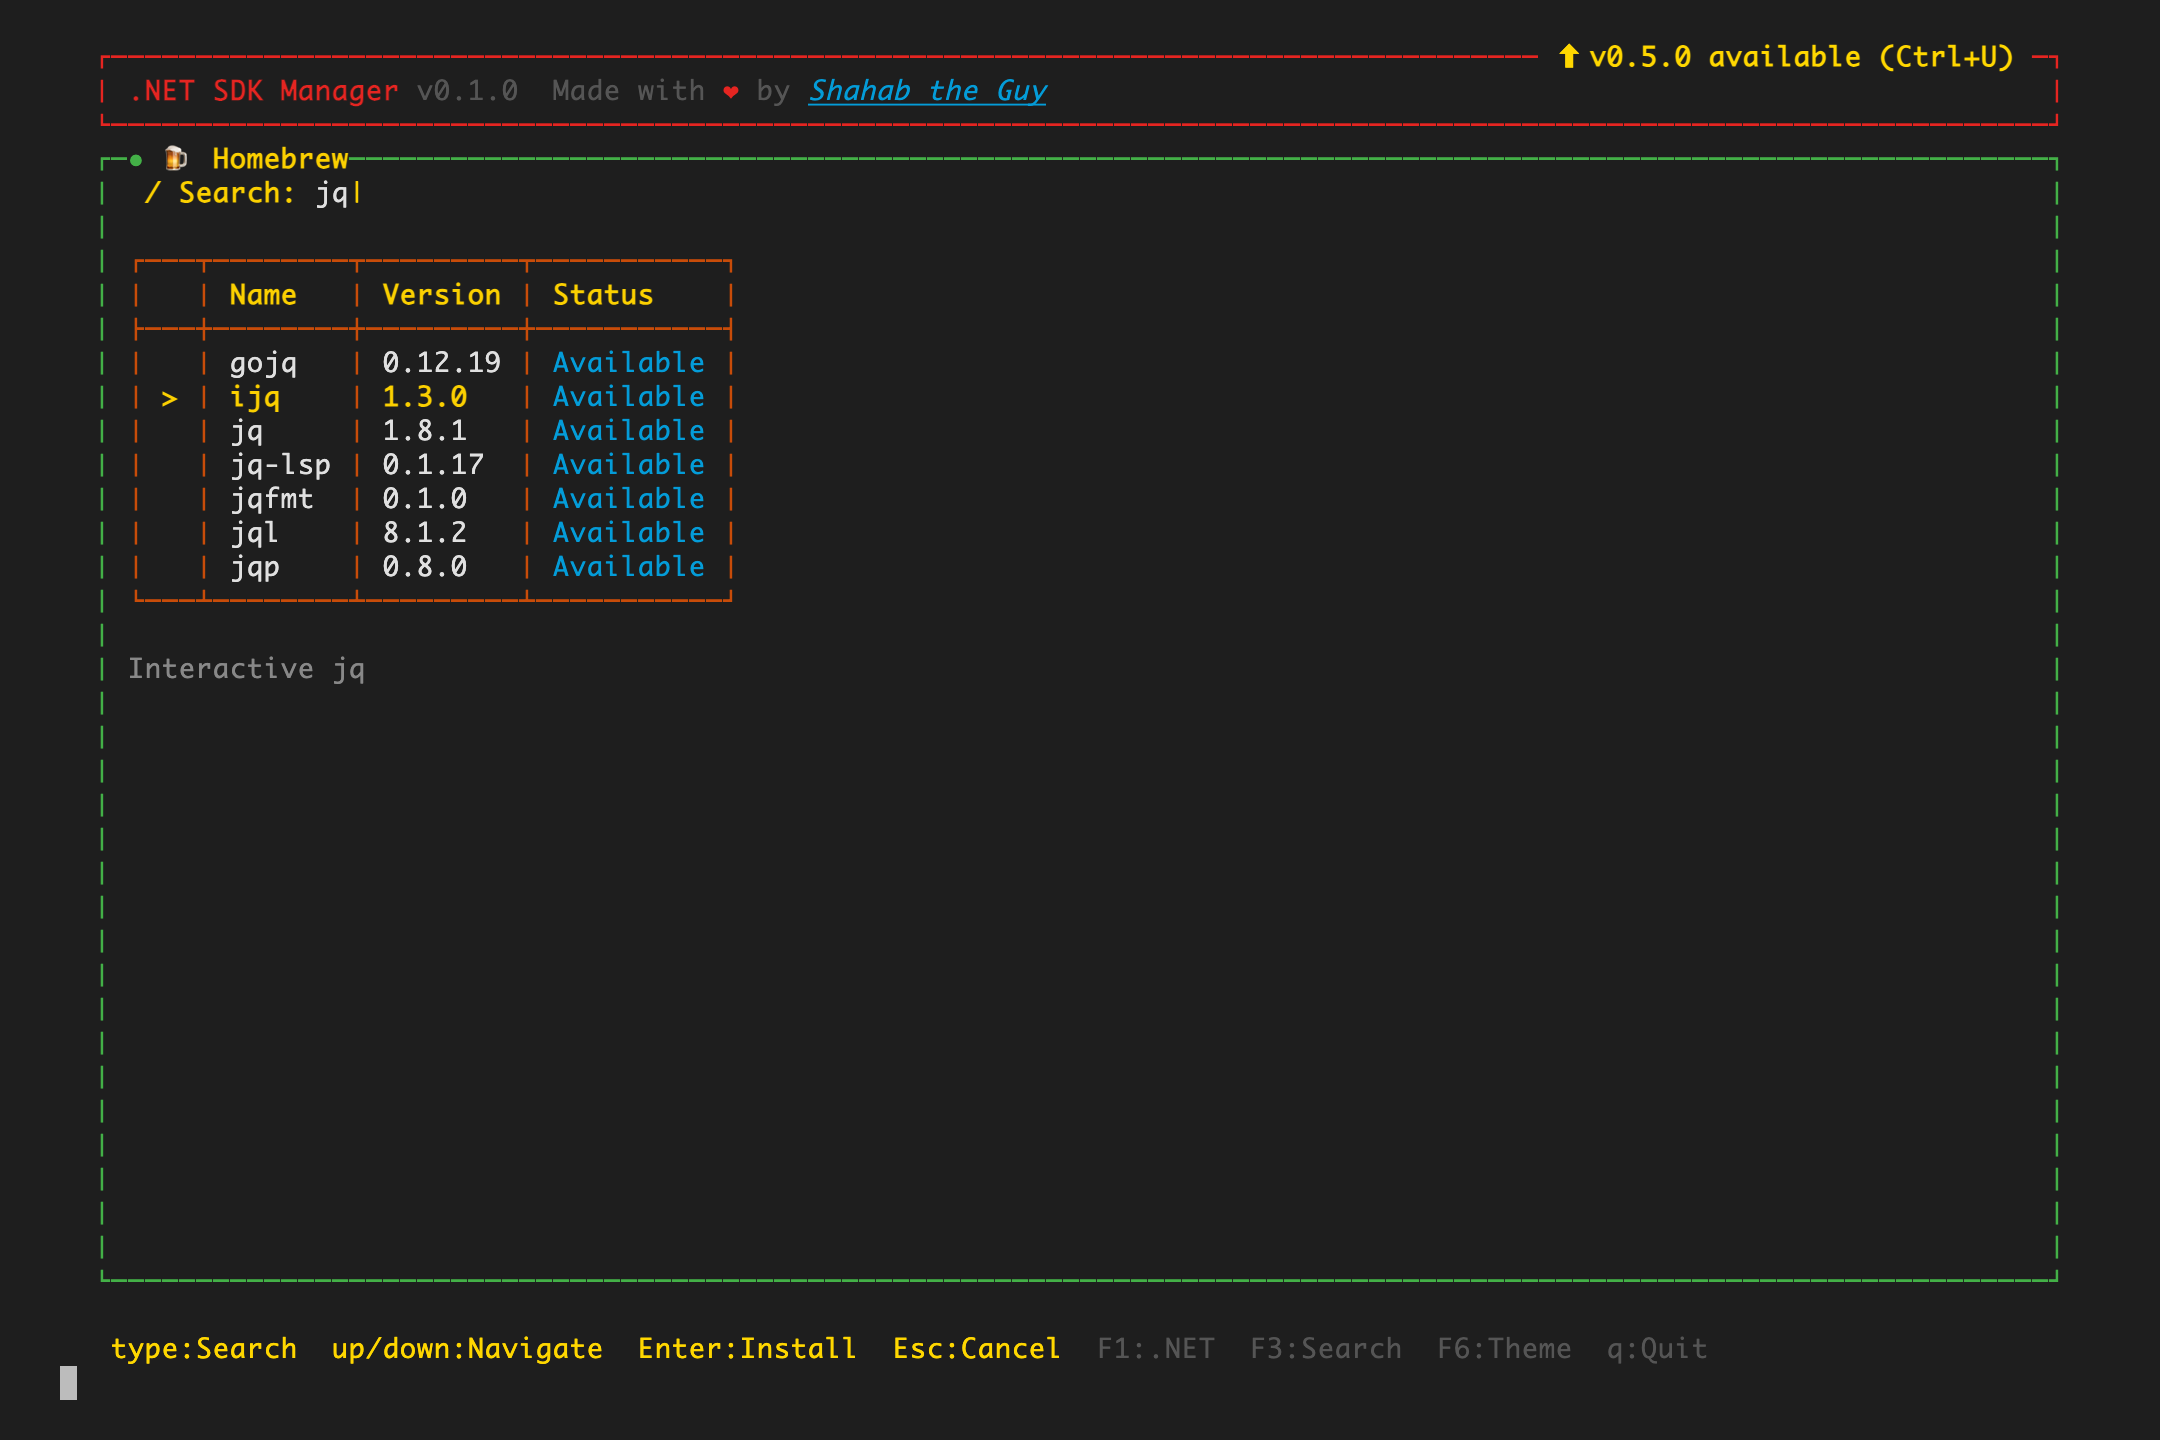Click version 1.8.1 of jq
The image size is (2160, 1440).
pyautogui.click(x=425, y=431)
